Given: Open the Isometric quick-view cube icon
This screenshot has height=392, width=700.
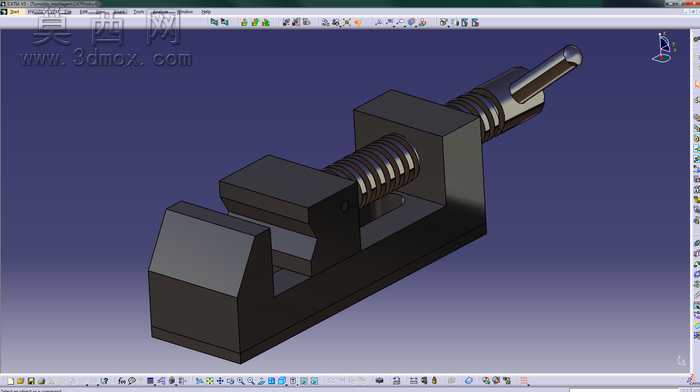Looking at the screenshot, I should click(x=282, y=381).
